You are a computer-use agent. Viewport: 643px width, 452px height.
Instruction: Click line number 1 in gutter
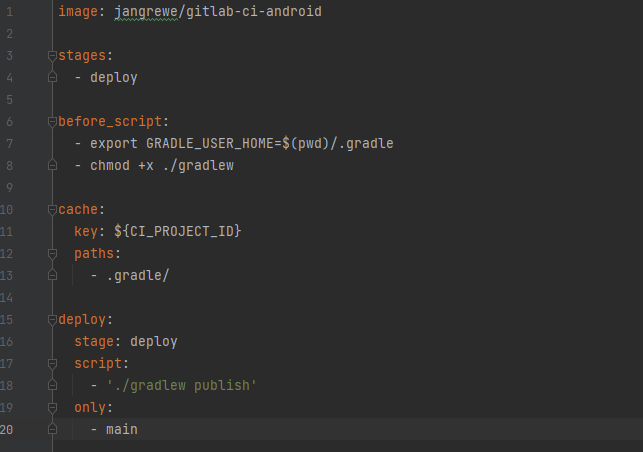point(8,11)
